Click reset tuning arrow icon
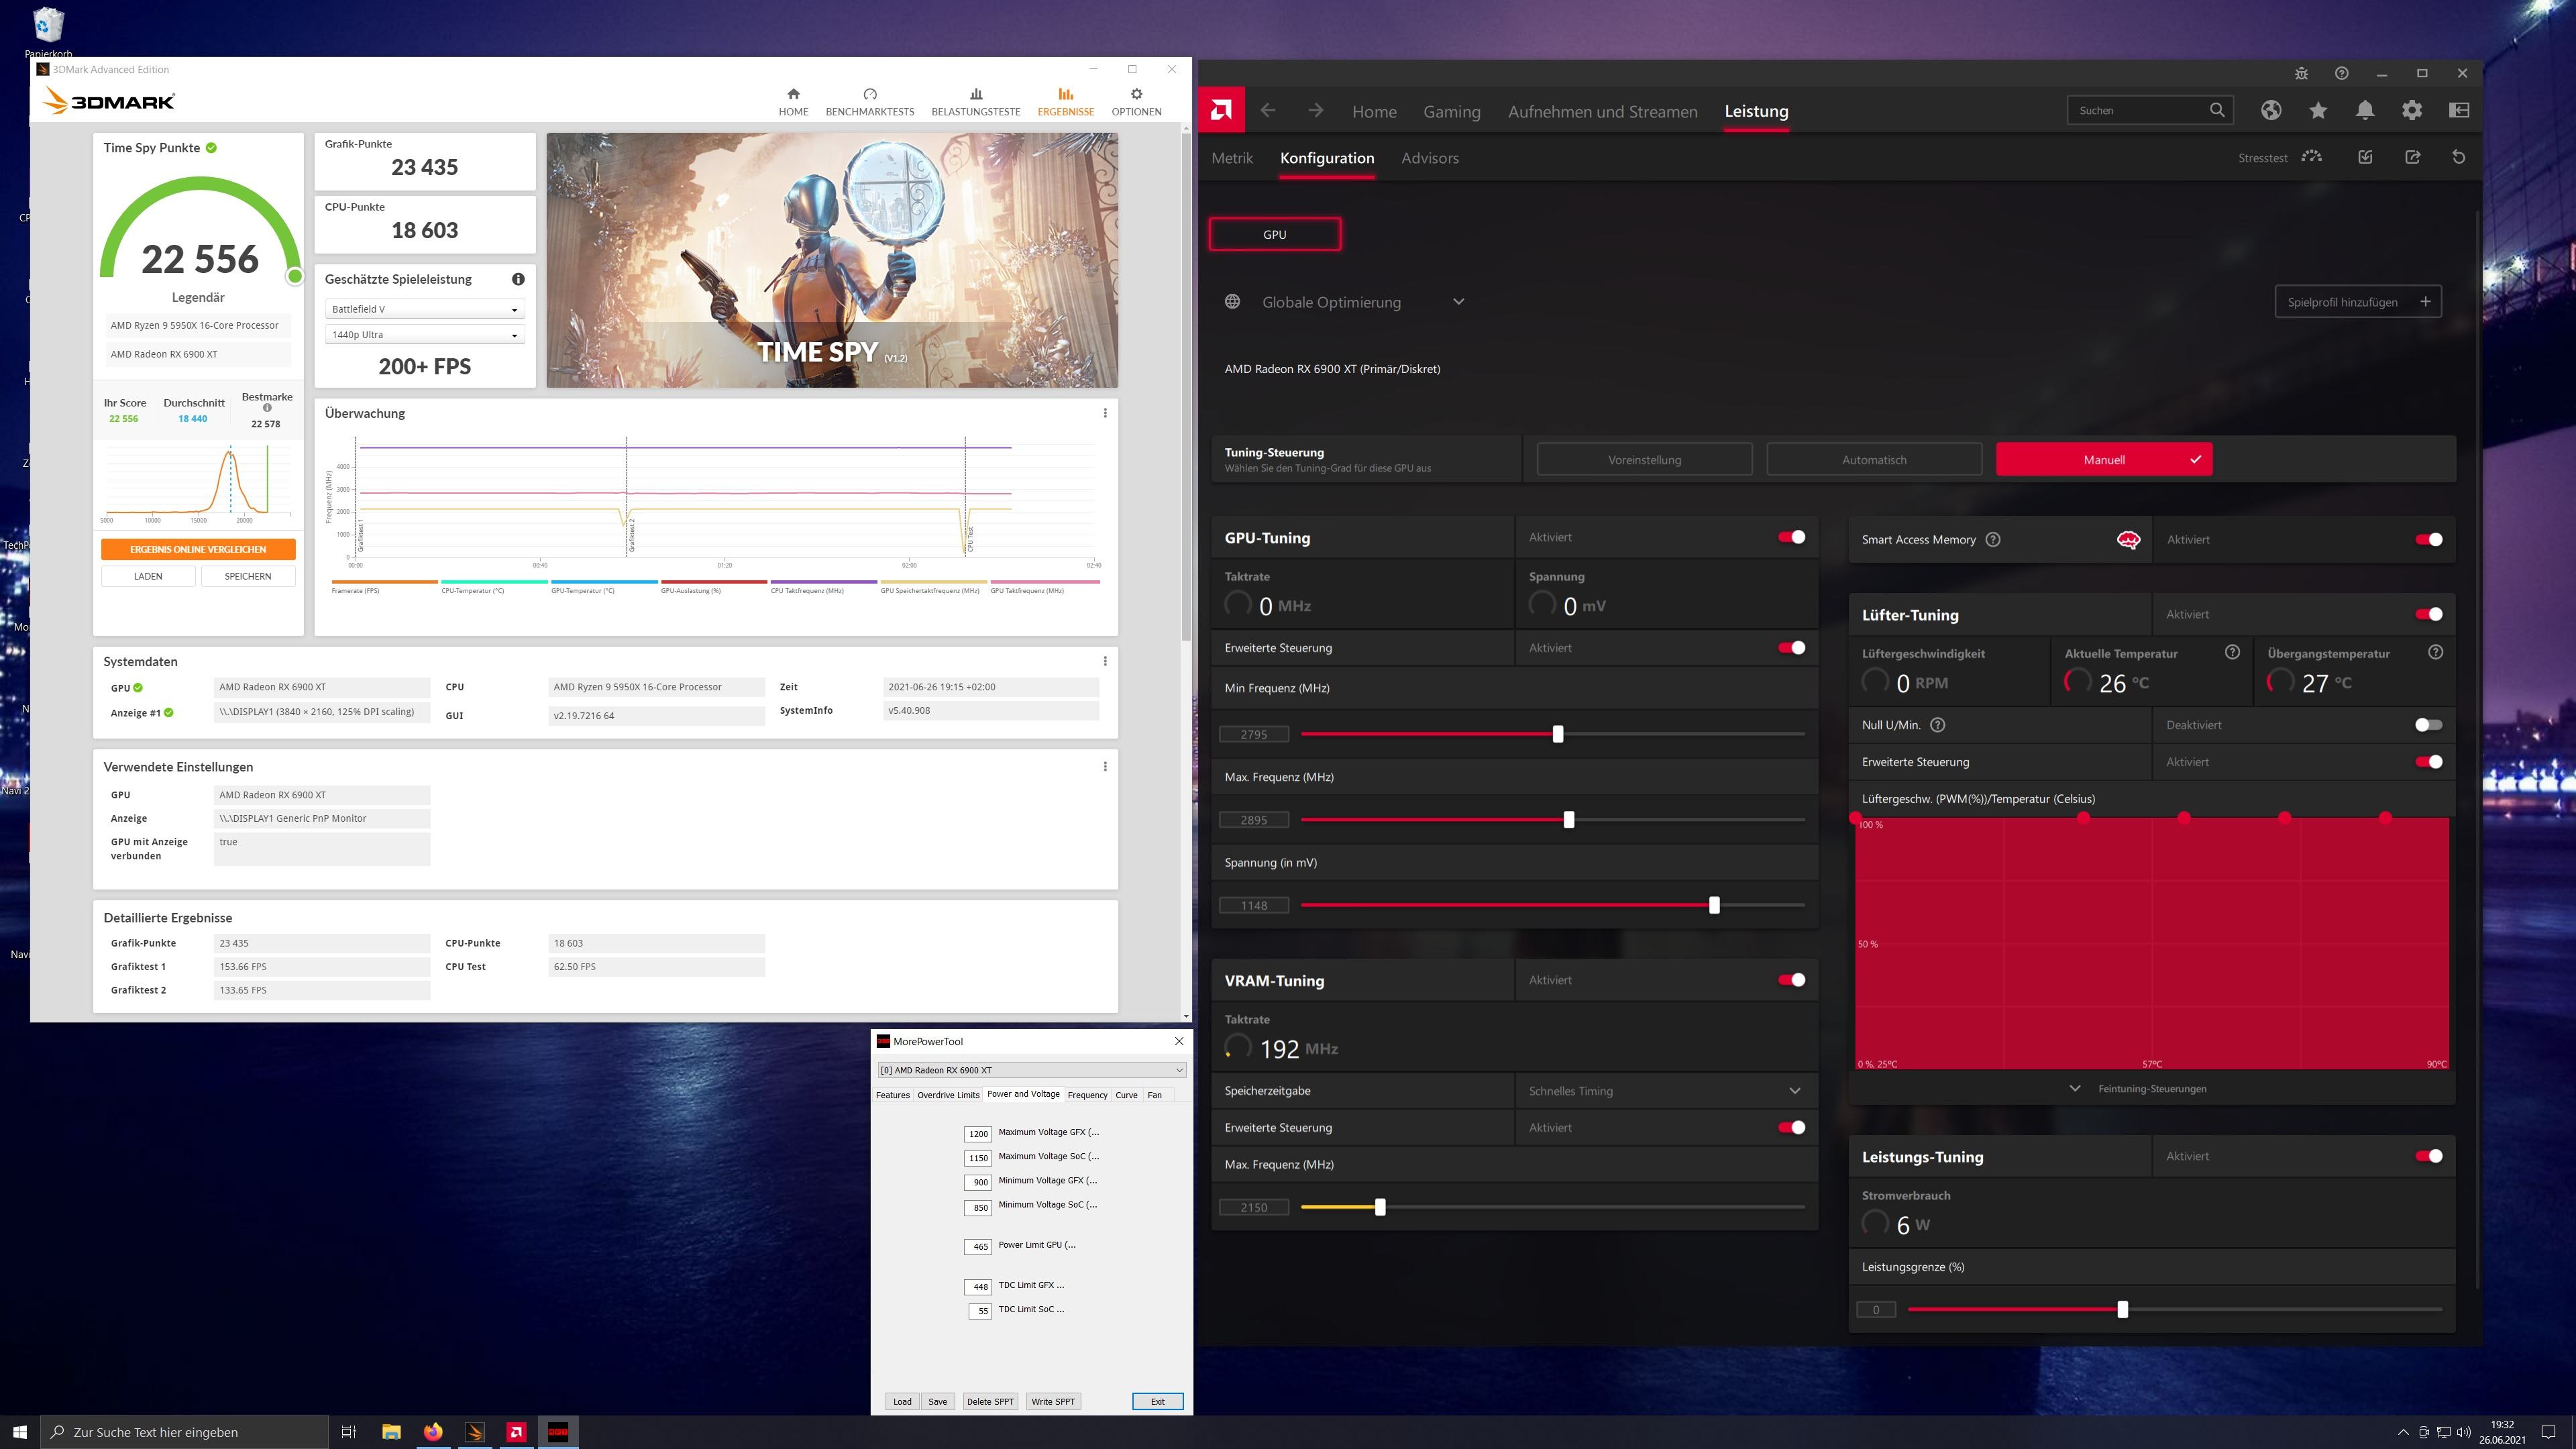Screen dimensions: 2576x1449 (2459, 157)
